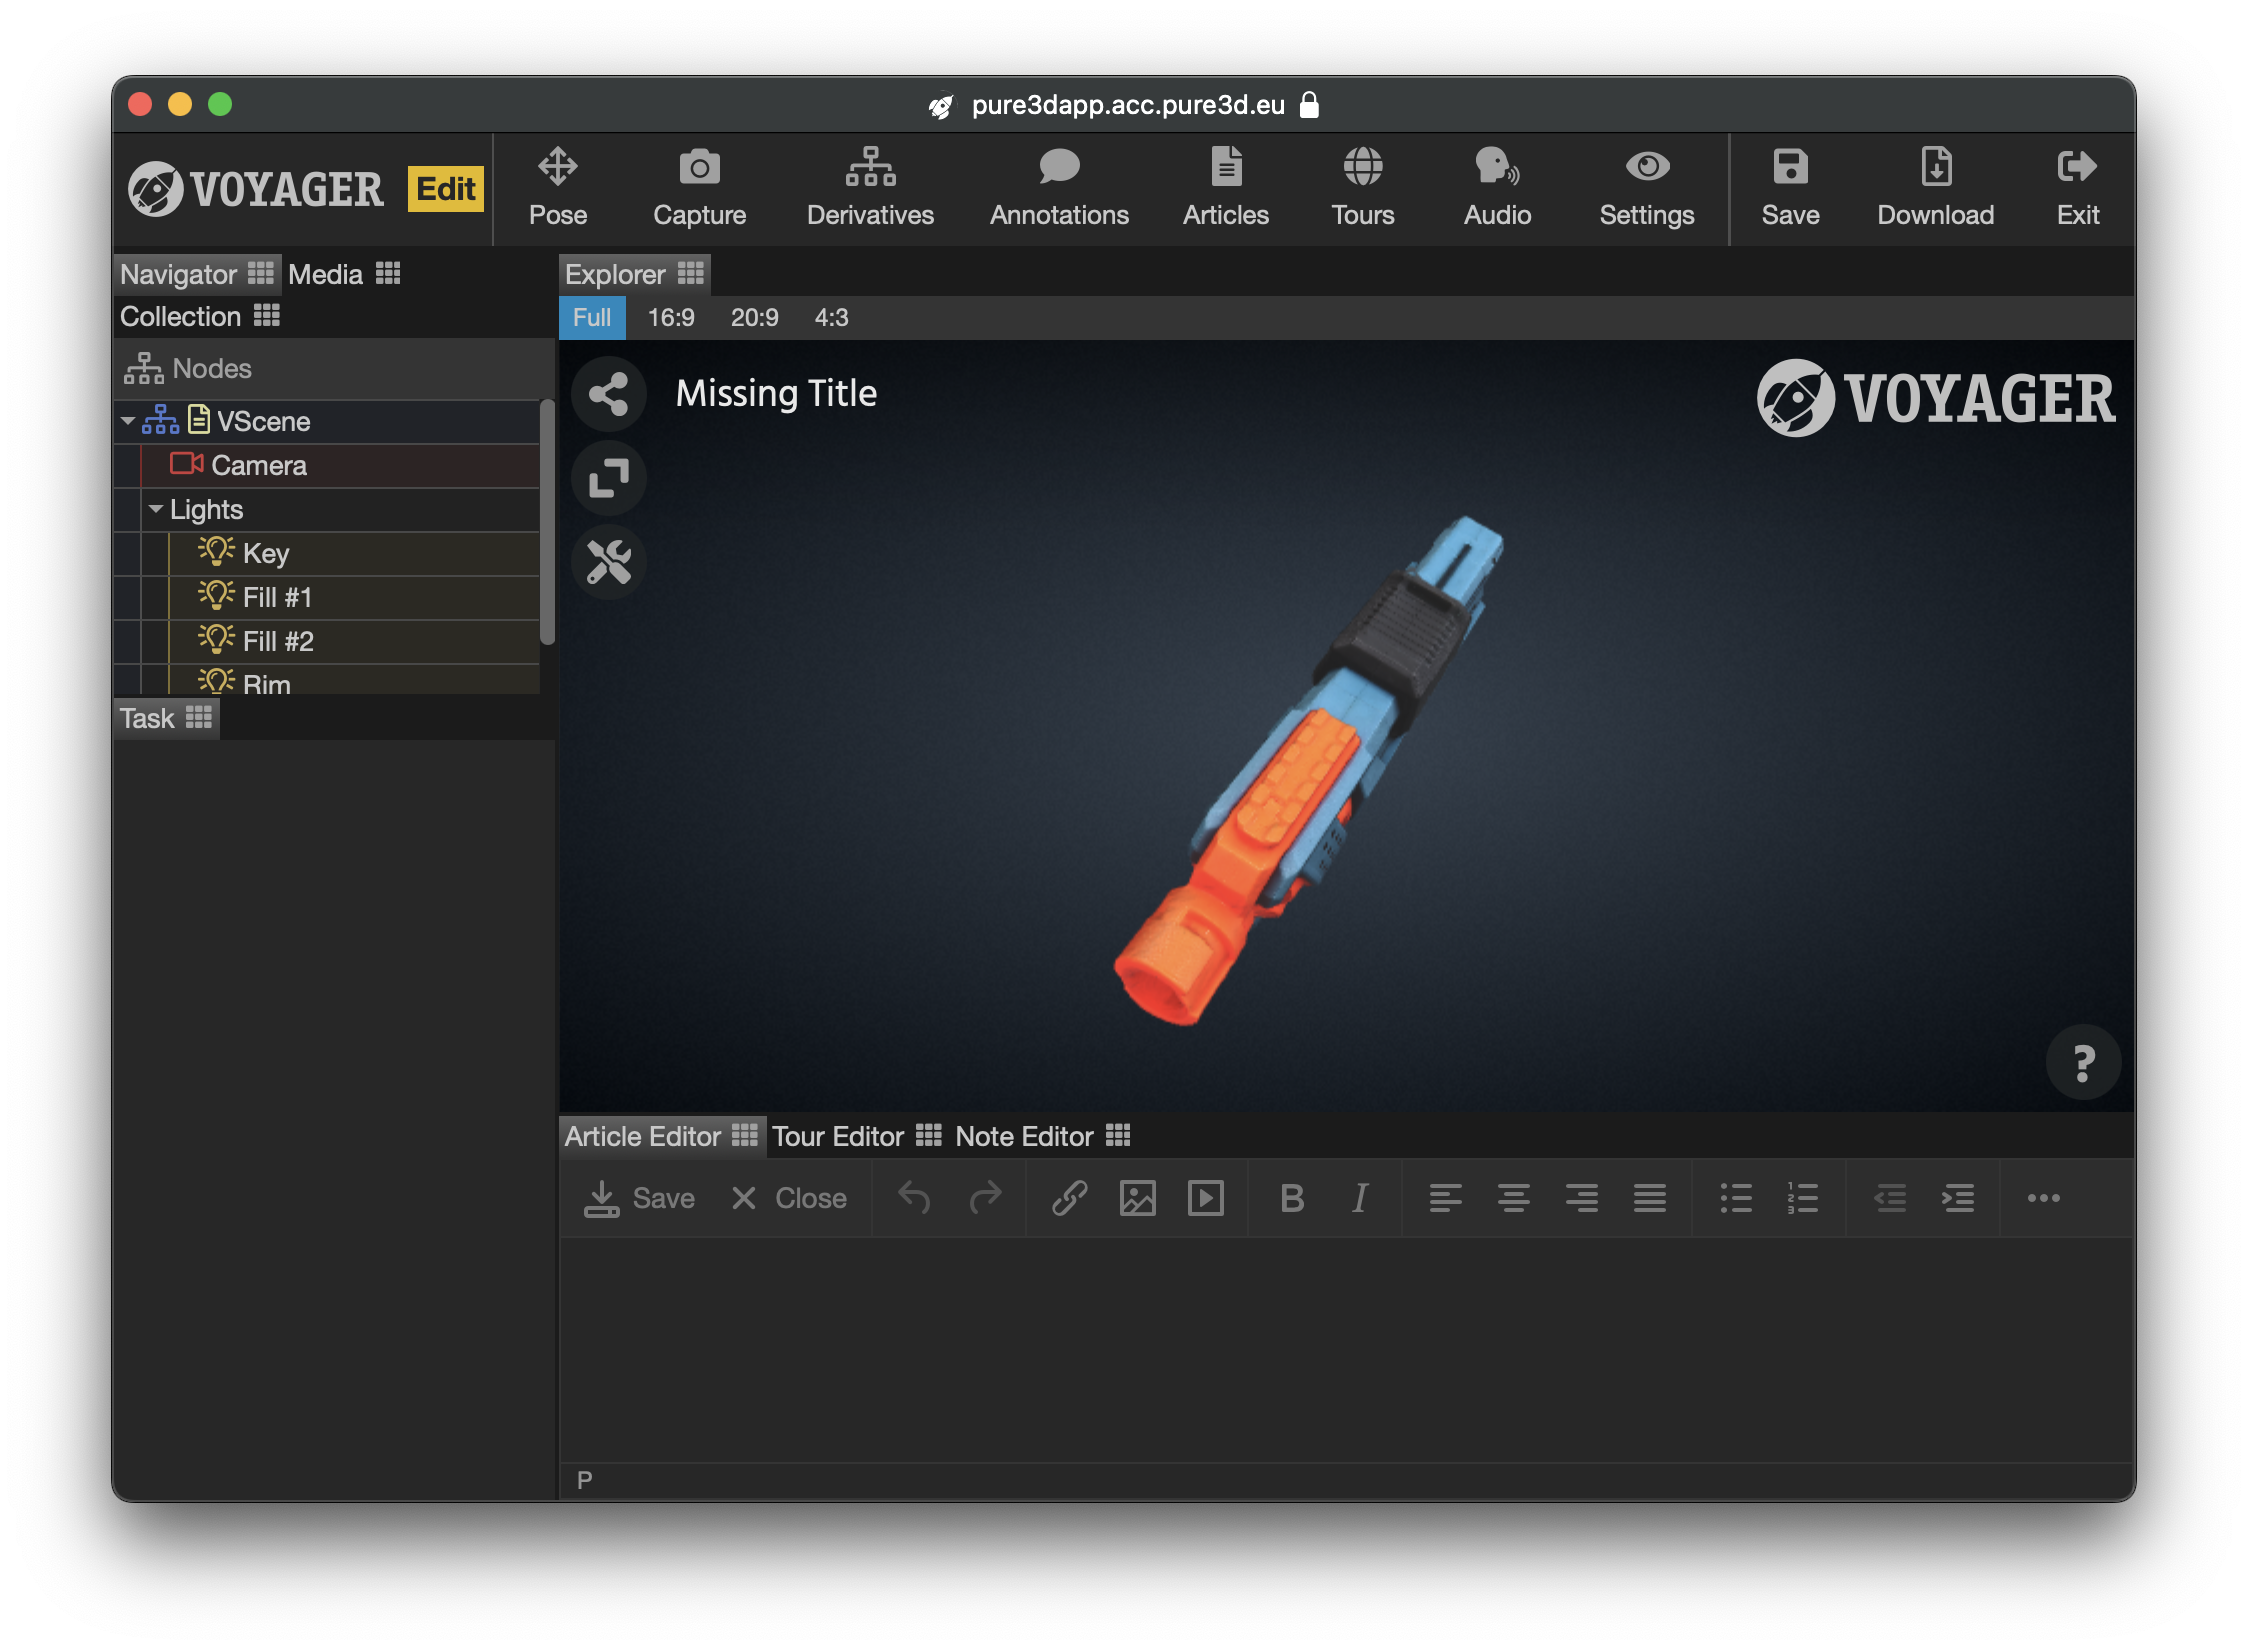Open the more options ellipsis in the editor toolbar
The width and height of the screenshot is (2248, 1650).
point(2042,1197)
